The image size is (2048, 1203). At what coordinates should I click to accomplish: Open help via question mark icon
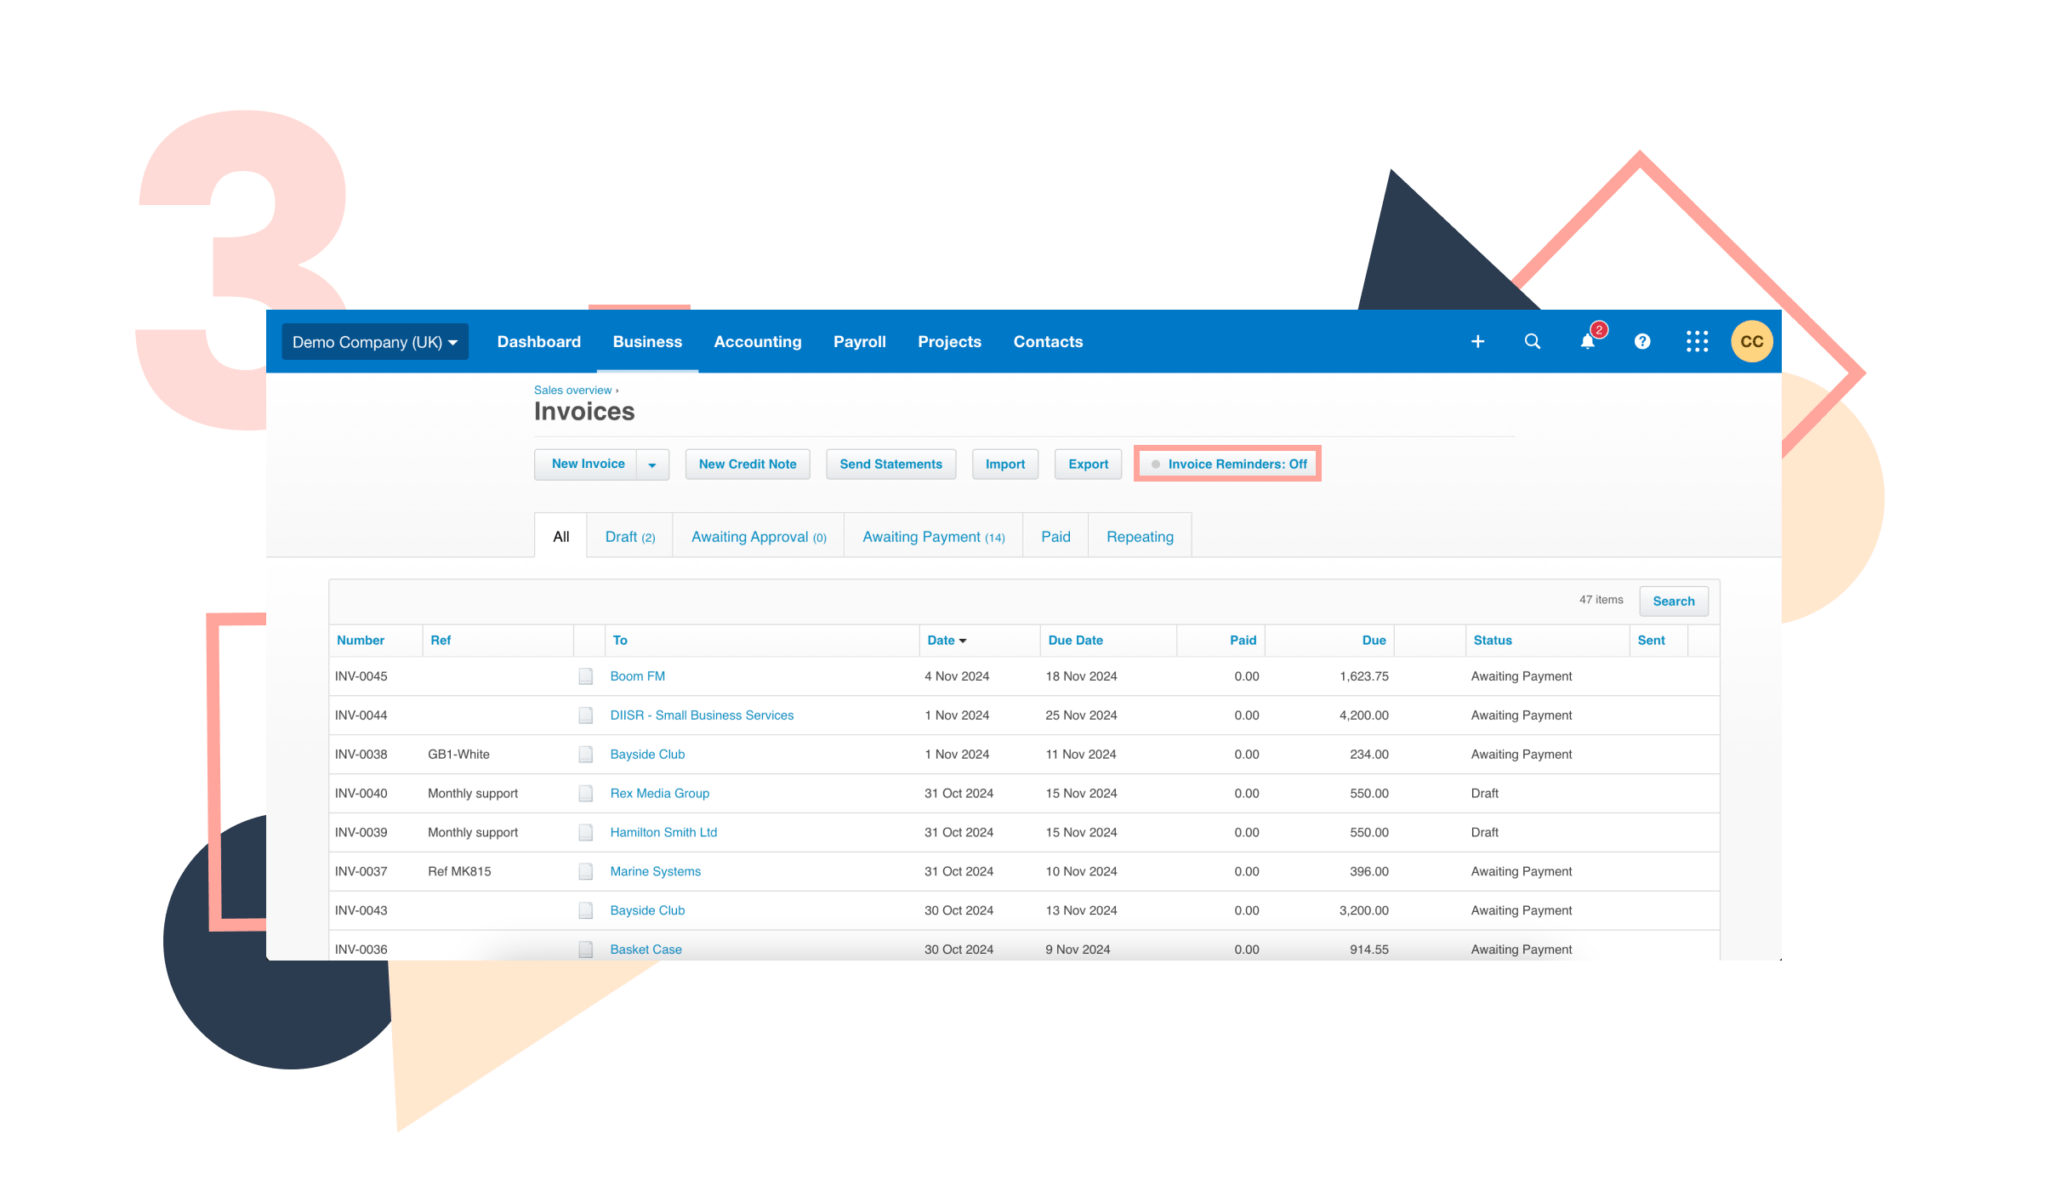[1642, 341]
